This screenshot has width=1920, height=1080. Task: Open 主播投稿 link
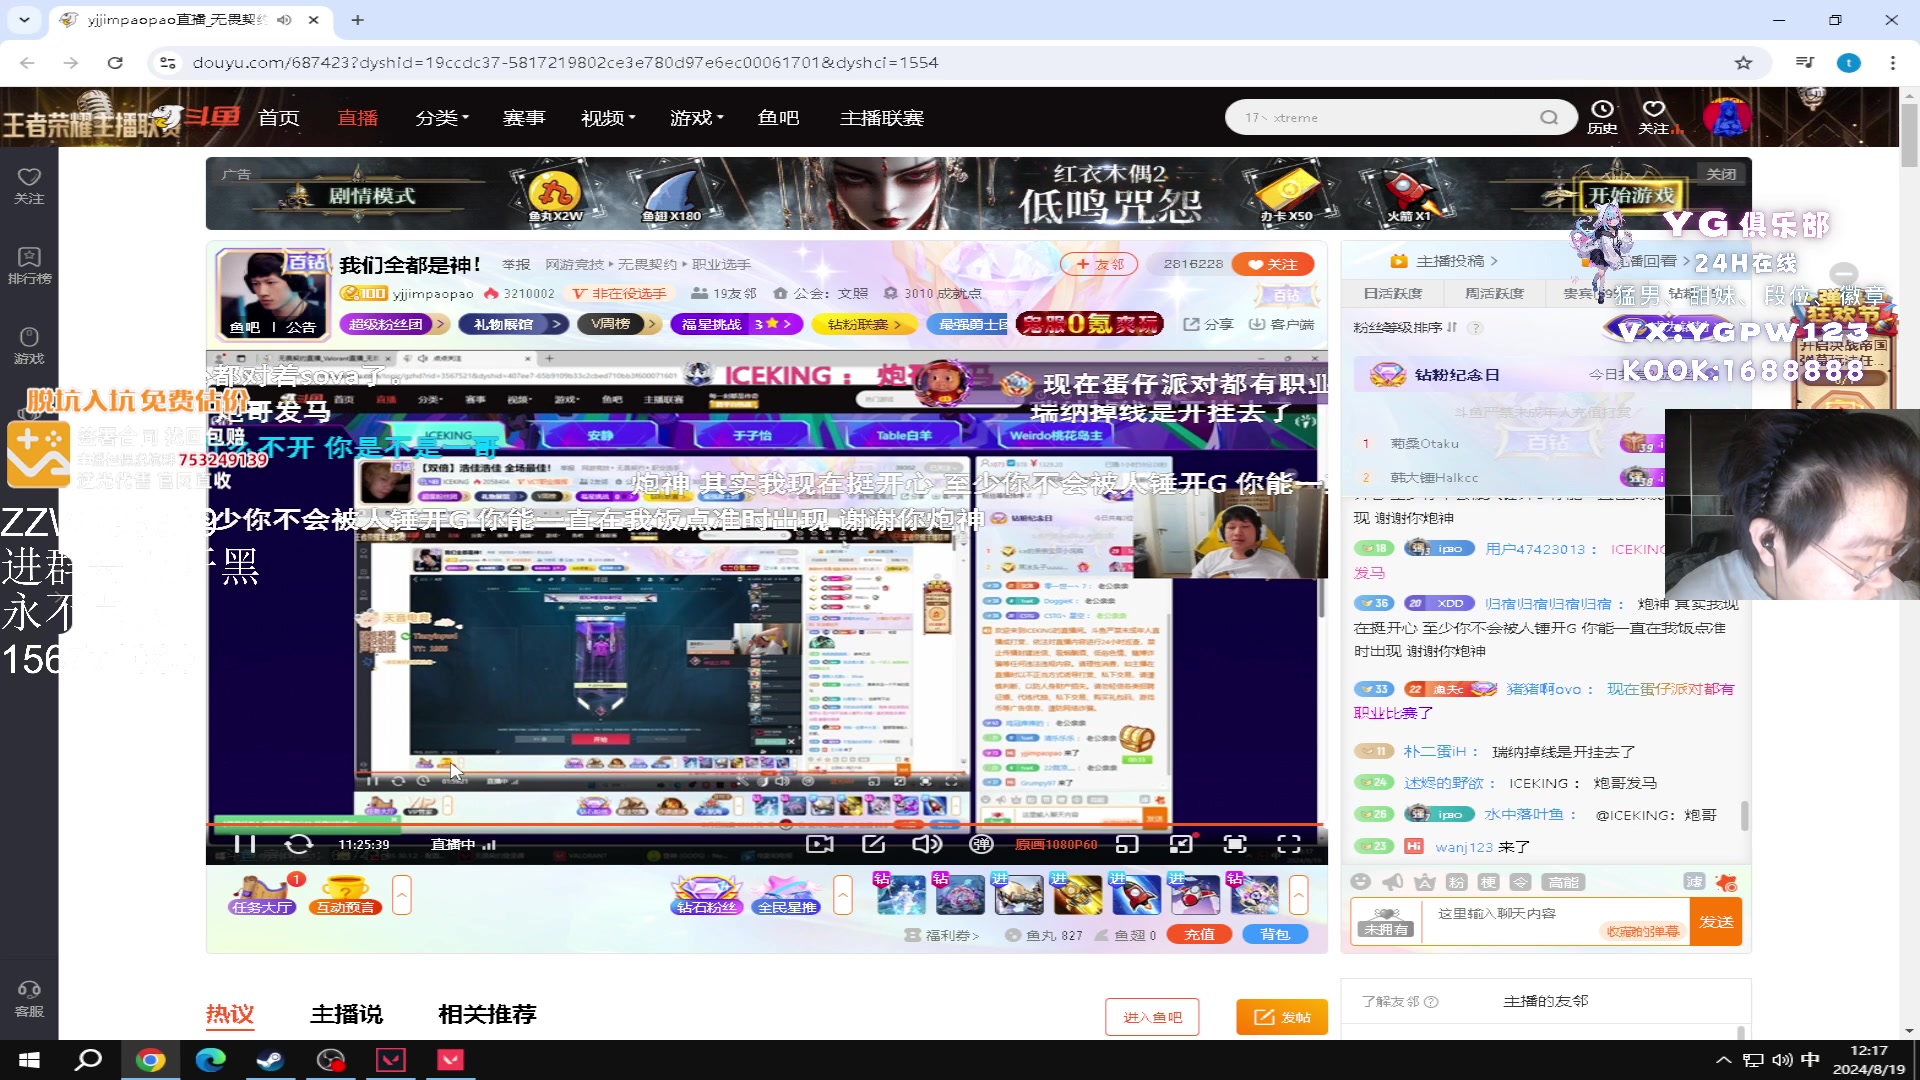click(1446, 261)
